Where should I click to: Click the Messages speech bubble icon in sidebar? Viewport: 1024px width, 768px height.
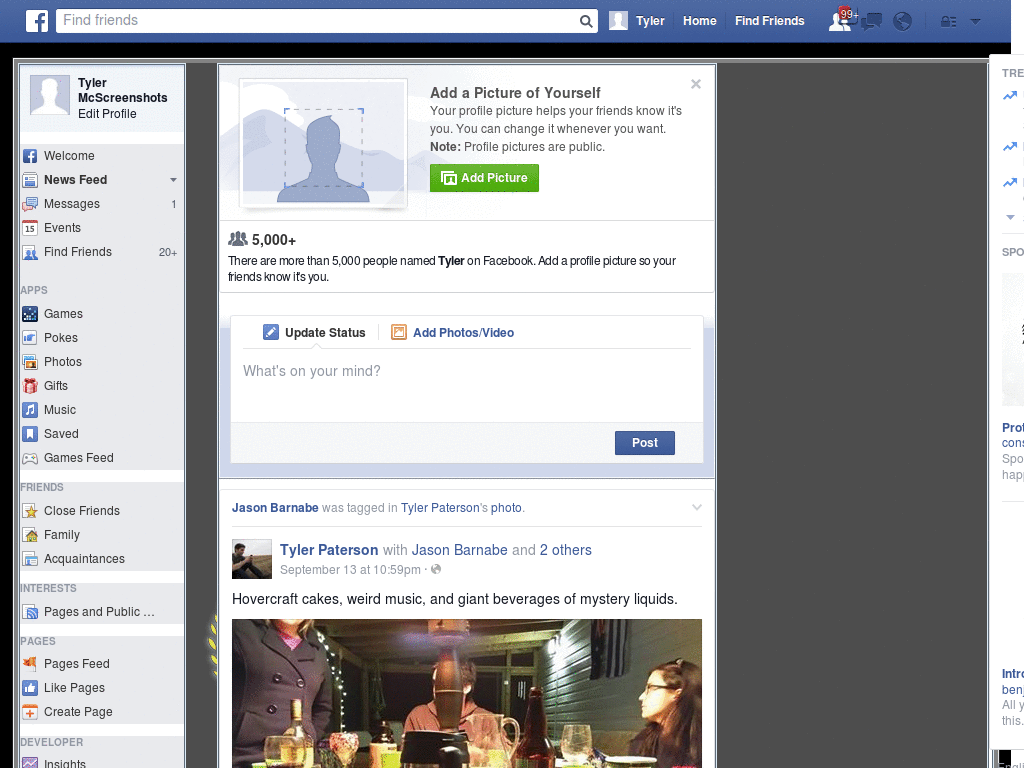30,204
